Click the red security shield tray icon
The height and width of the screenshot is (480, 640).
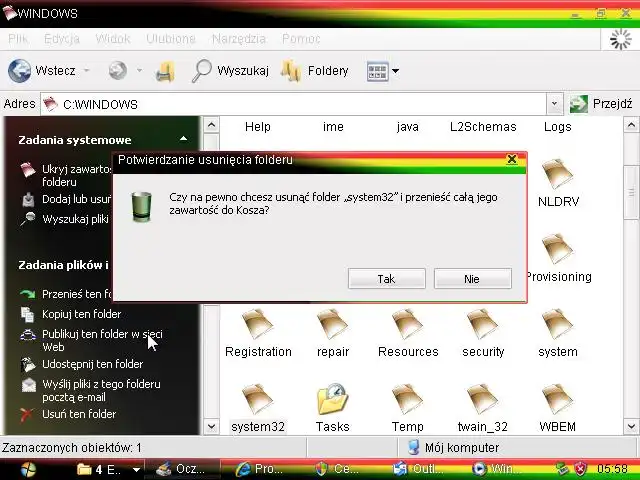point(580,469)
